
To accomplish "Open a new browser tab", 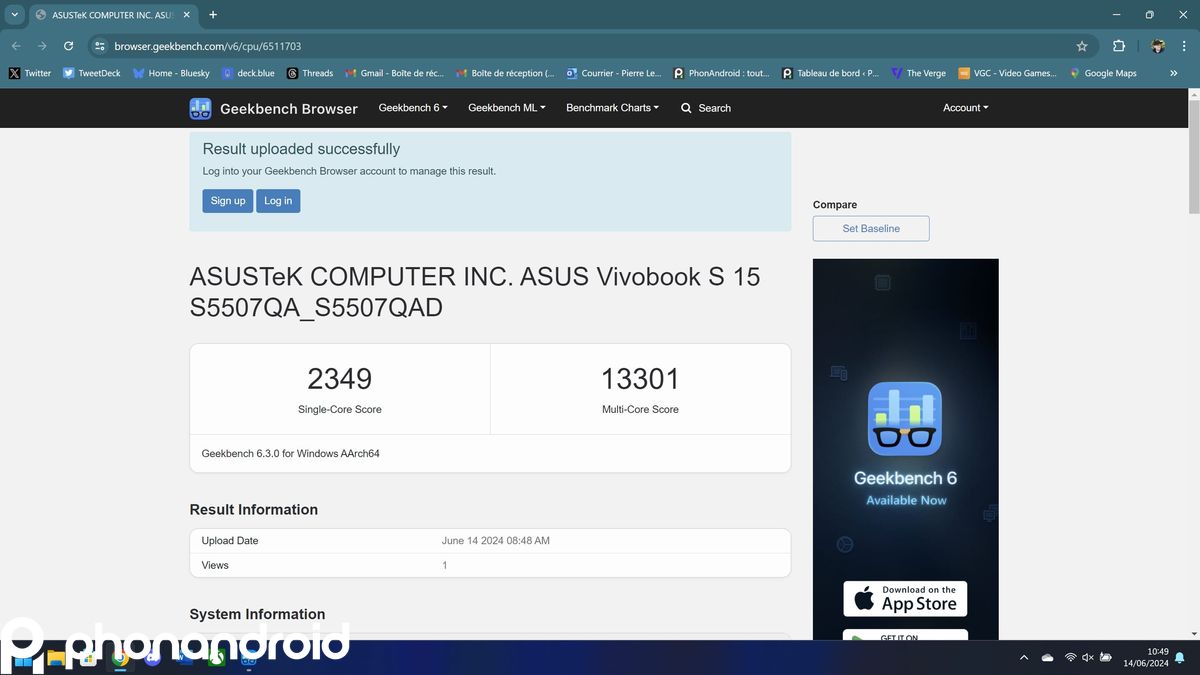I will (213, 15).
